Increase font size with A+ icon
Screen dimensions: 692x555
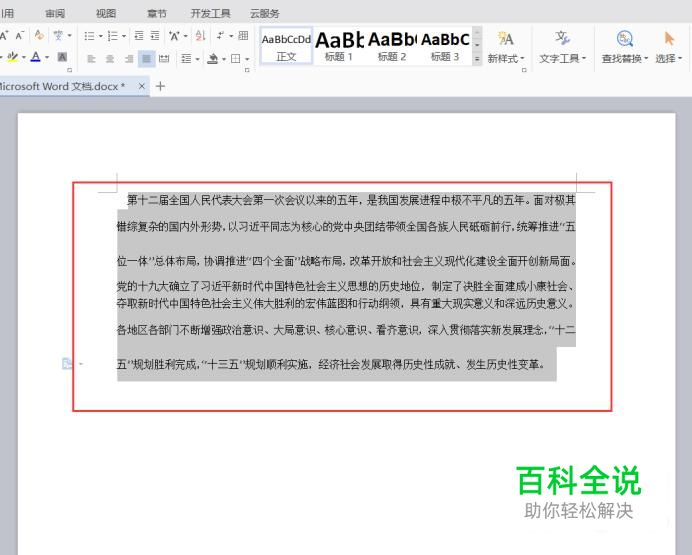click(x=4, y=35)
